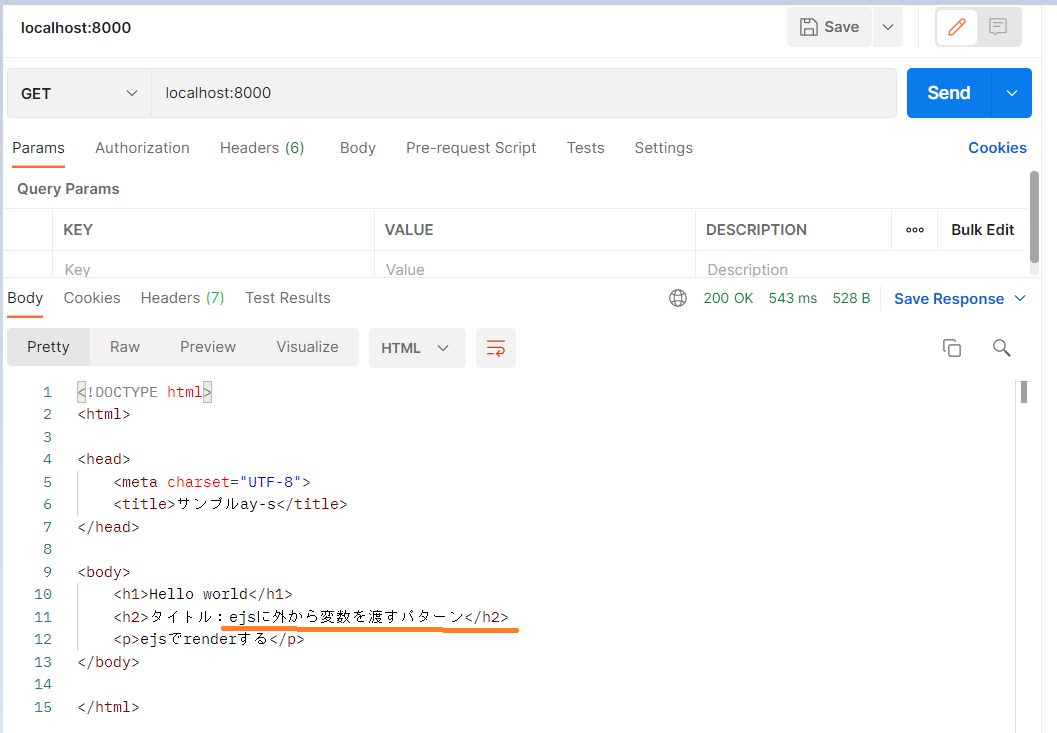The height and width of the screenshot is (733, 1057).
Task: Click the <!DOCTYPE html> code line
Action: [x=144, y=392]
